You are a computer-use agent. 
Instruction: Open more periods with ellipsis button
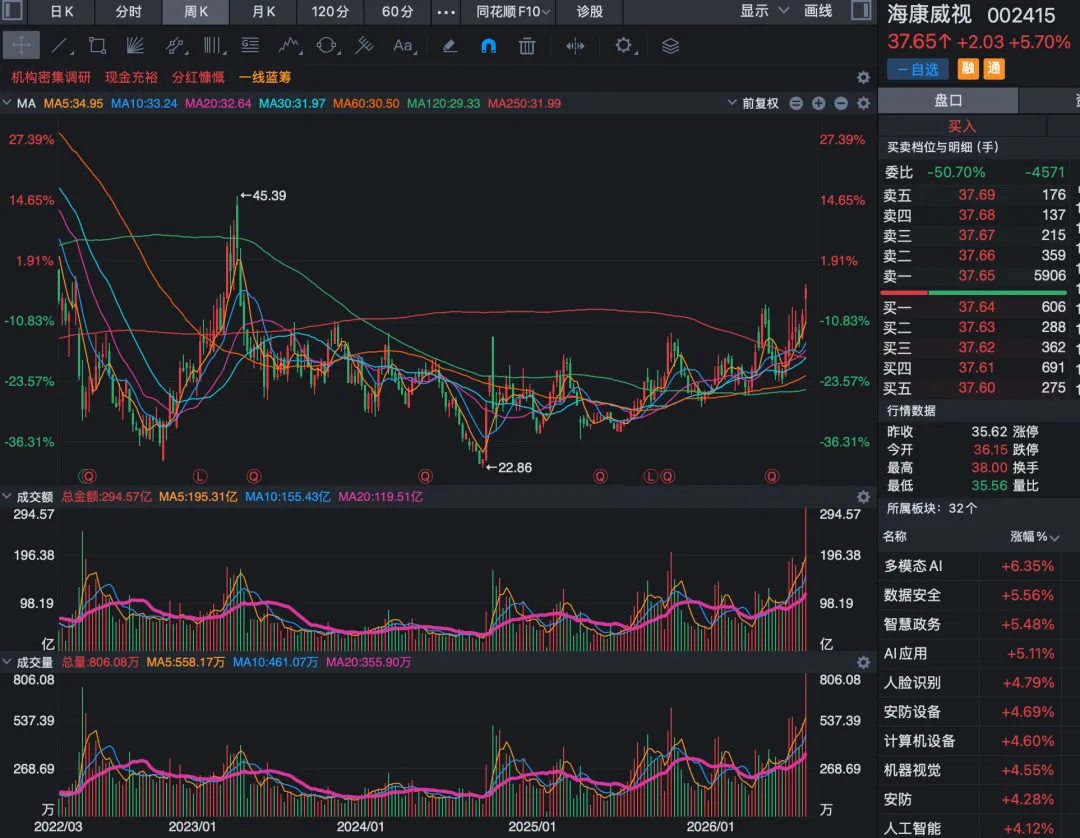pos(446,12)
